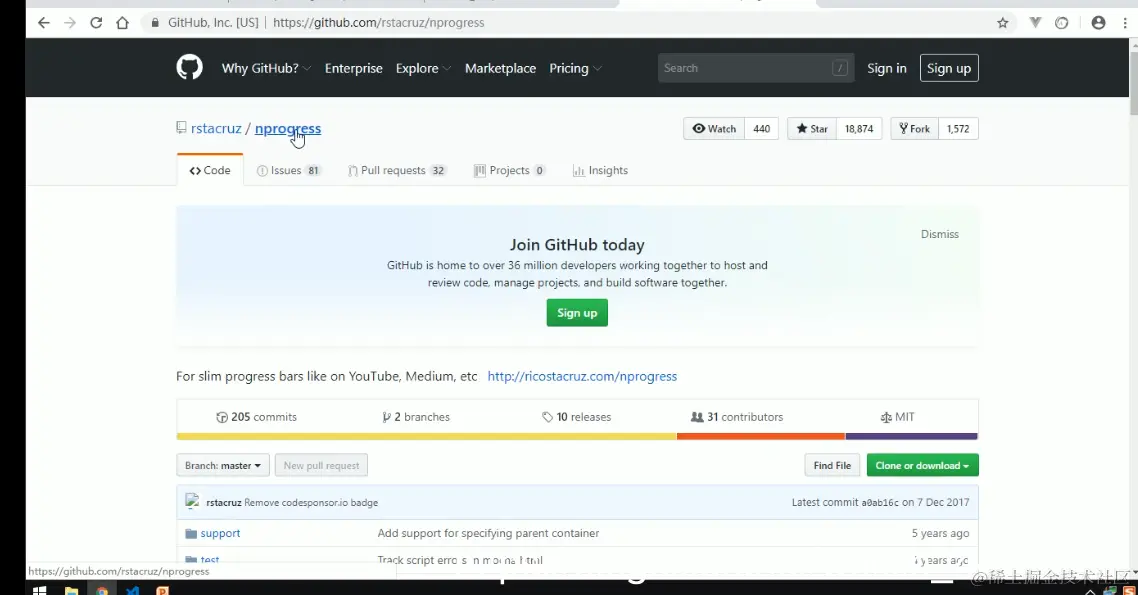Open the browser home page icon
Viewport: 1138px width, 595px height.
click(122, 22)
